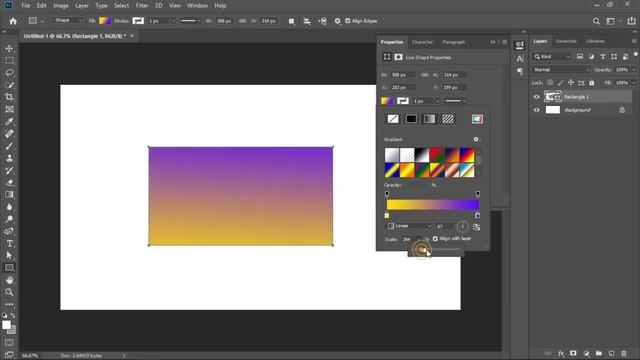
Task: Open the Search icon at top right
Action: (x=596, y=21)
